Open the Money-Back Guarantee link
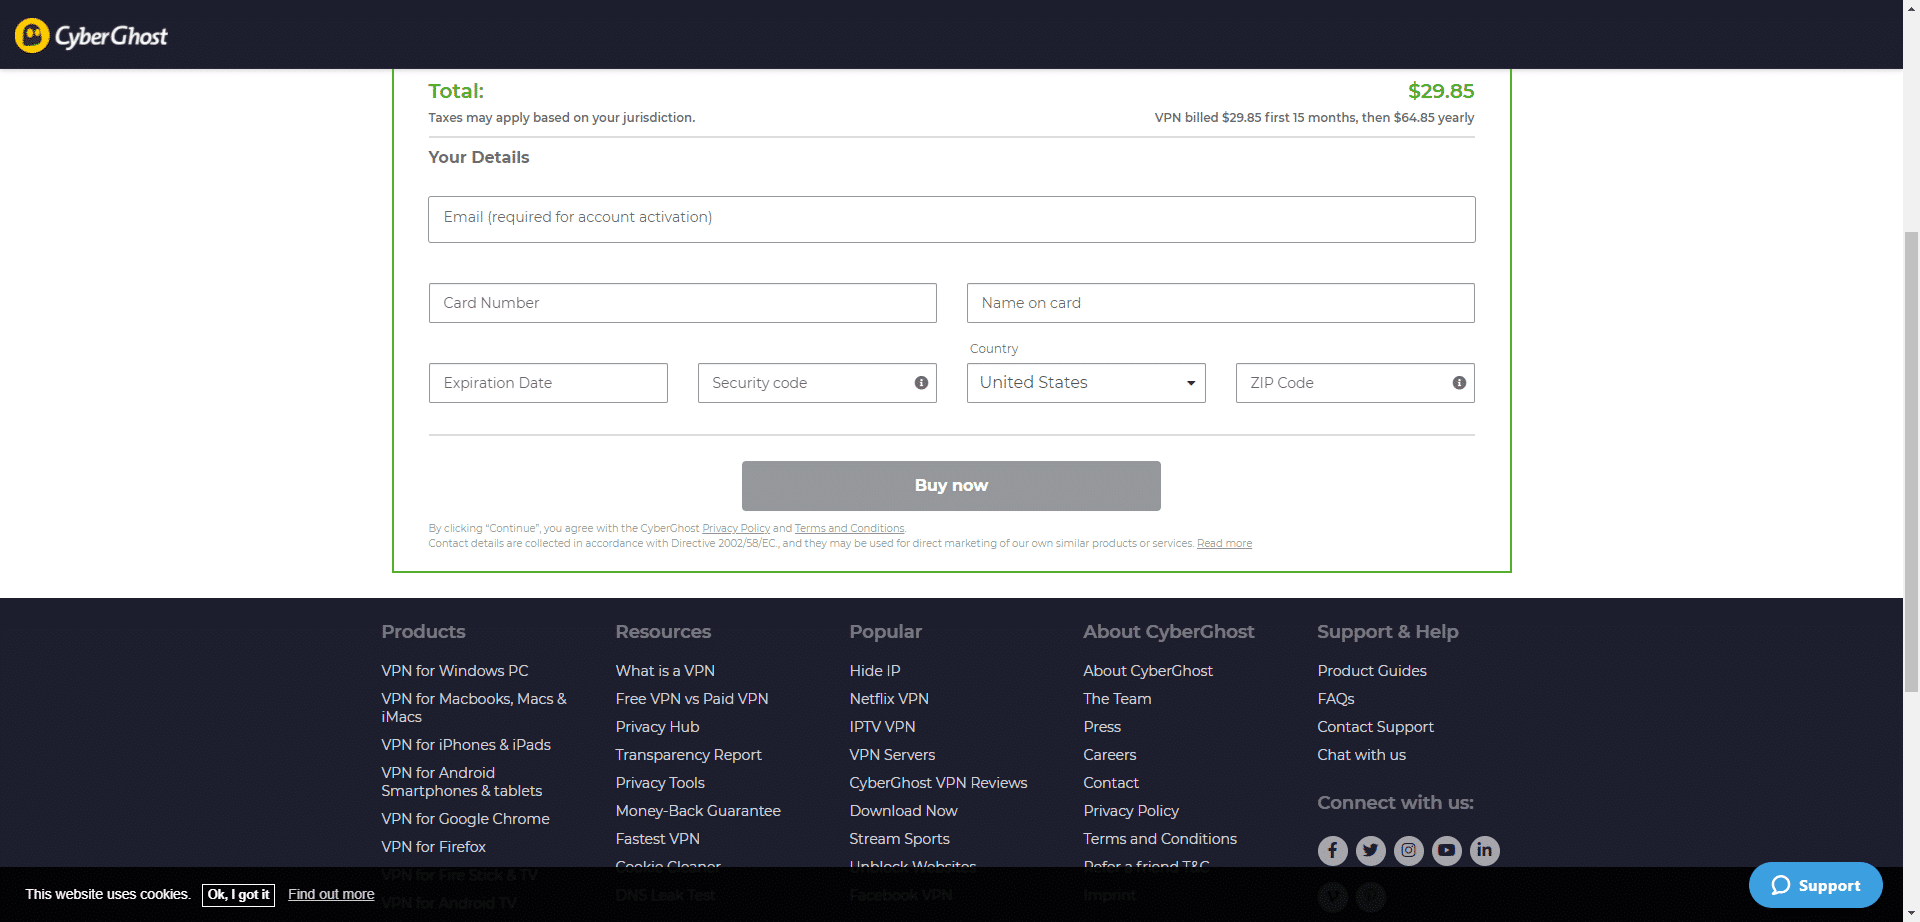Image resolution: width=1920 pixels, height=922 pixels. (698, 811)
